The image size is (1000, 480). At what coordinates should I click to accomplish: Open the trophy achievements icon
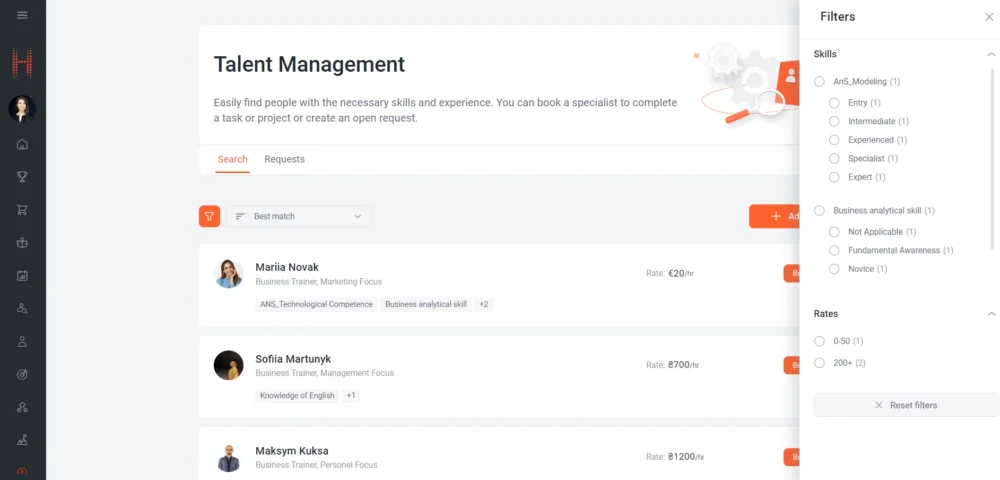[22, 177]
